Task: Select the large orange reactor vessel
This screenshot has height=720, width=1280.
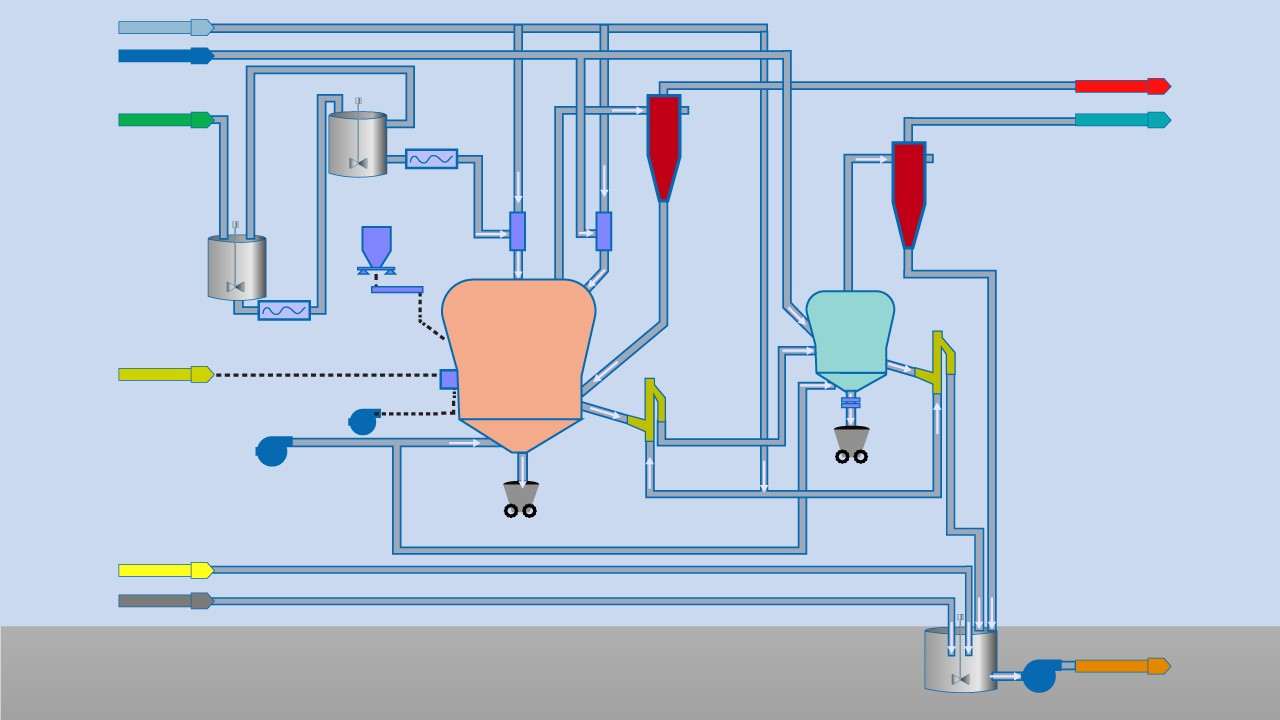Action: coord(519,364)
